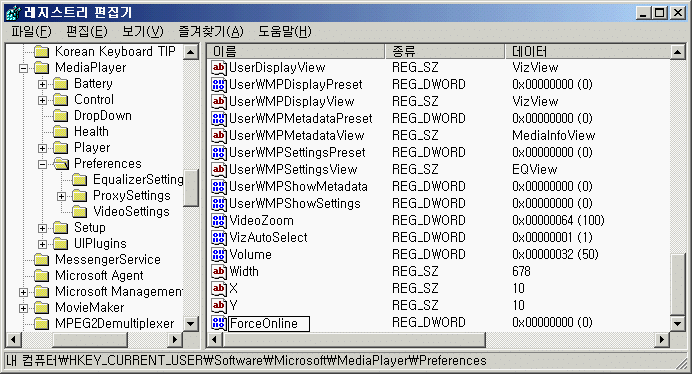Expand the Player key
The image size is (692, 374).
click(42, 148)
